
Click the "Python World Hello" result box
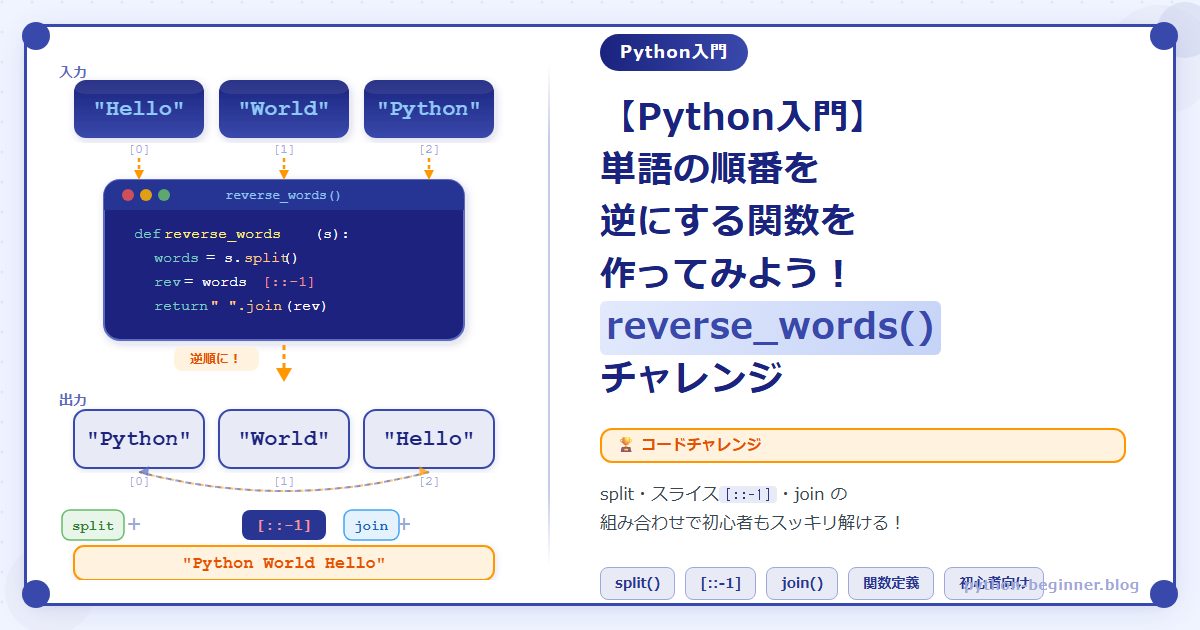[284, 563]
